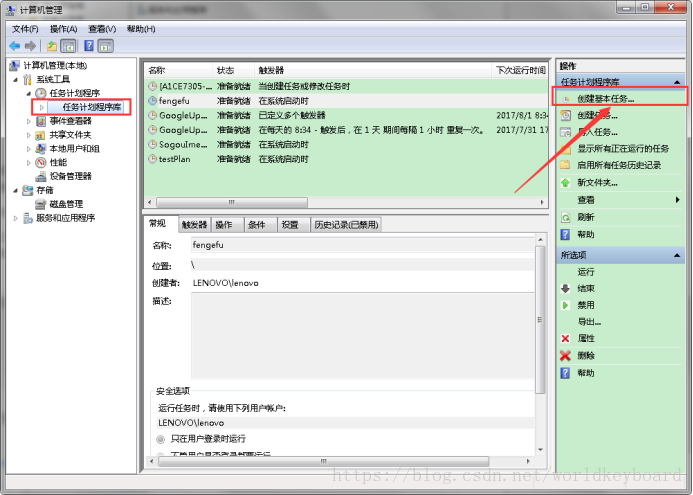Click 刷新 refresh action
The image size is (693, 495).
coord(586,217)
